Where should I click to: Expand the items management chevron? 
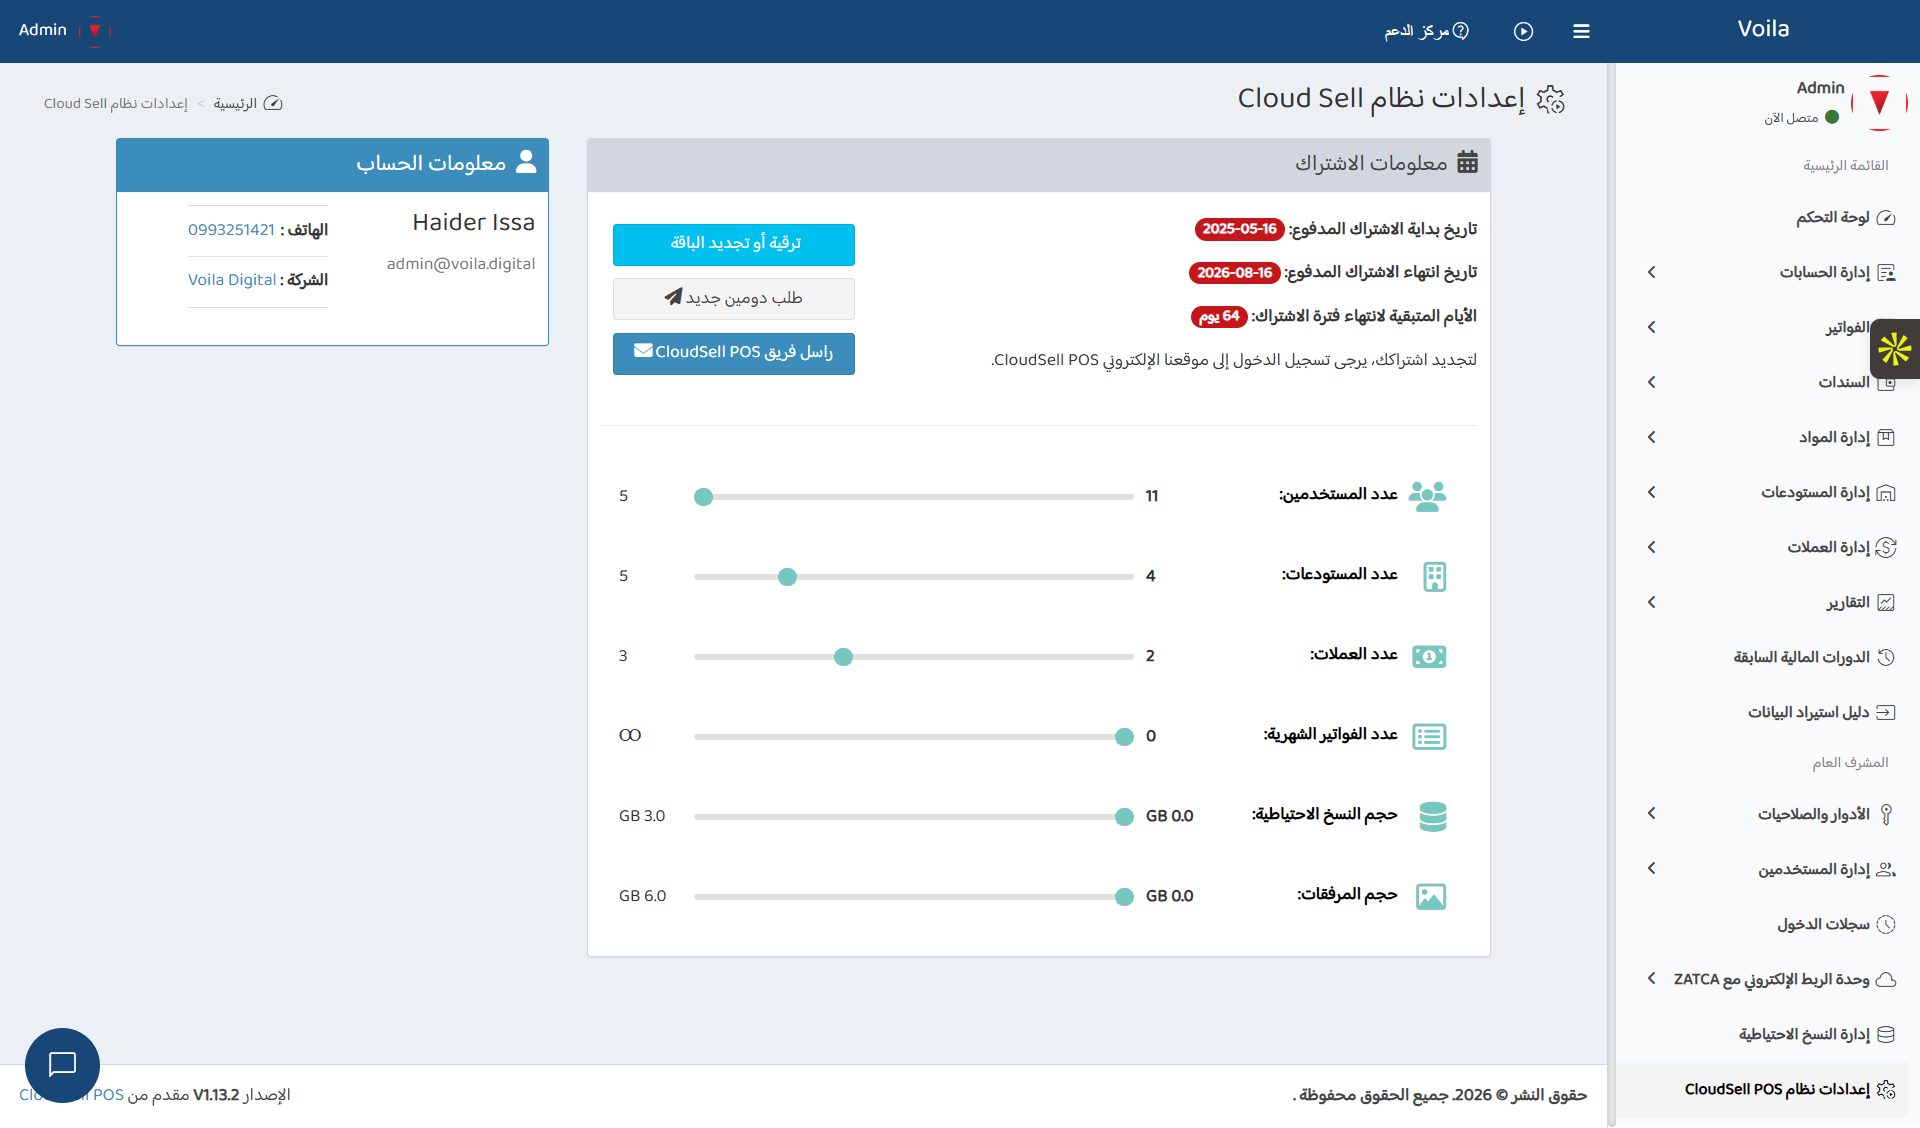click(1652, 437)
